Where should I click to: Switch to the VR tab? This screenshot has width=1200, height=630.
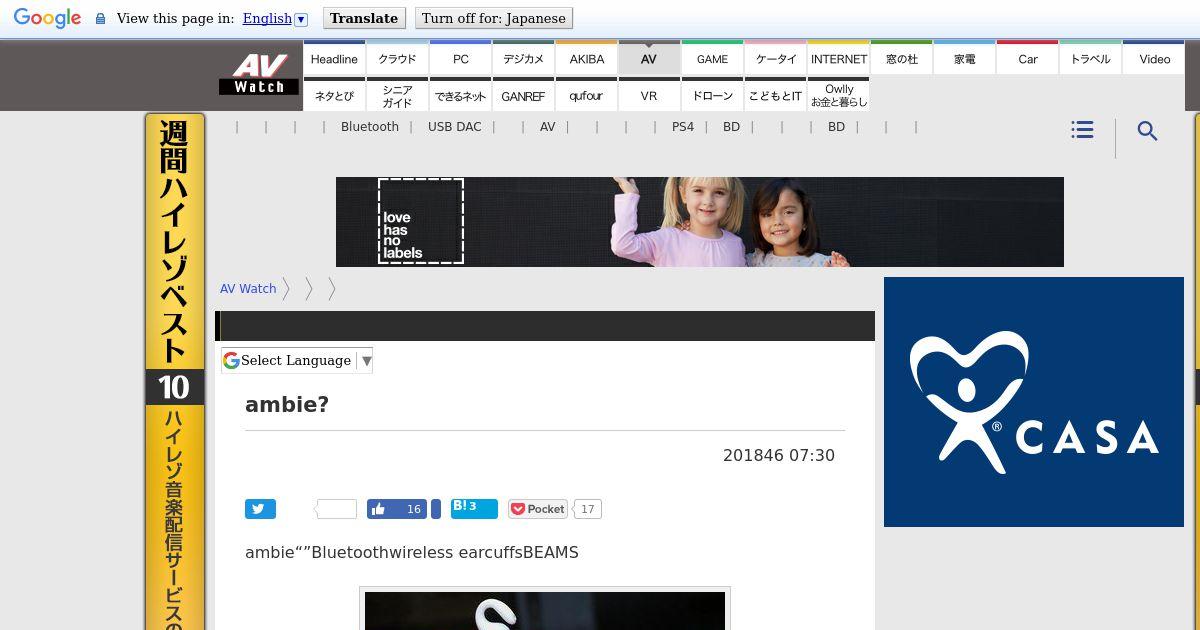[649, 95]
